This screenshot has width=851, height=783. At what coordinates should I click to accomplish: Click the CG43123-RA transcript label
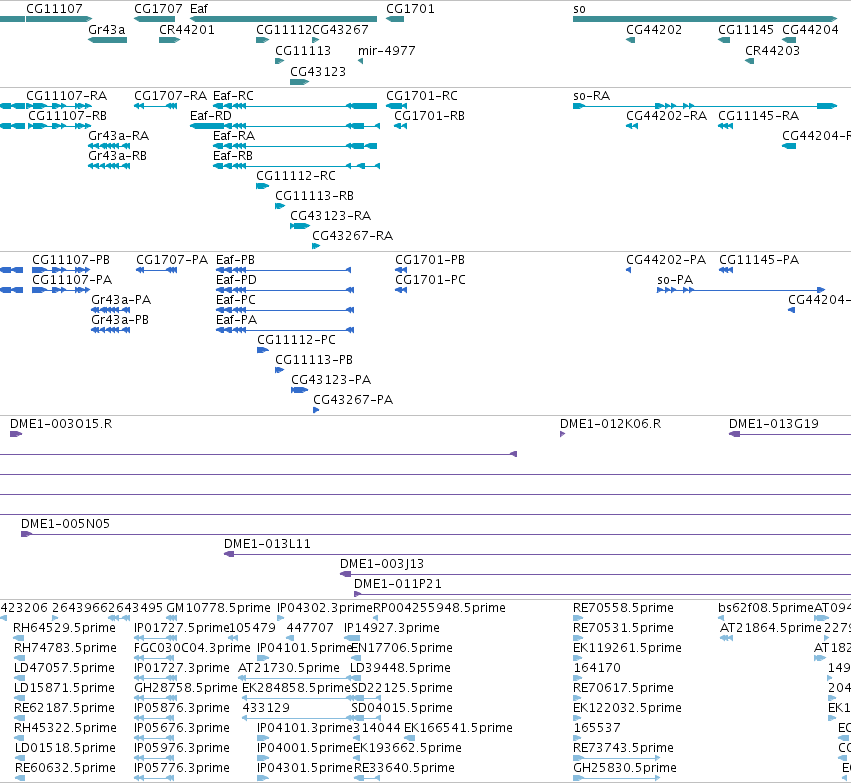(331, 215)
